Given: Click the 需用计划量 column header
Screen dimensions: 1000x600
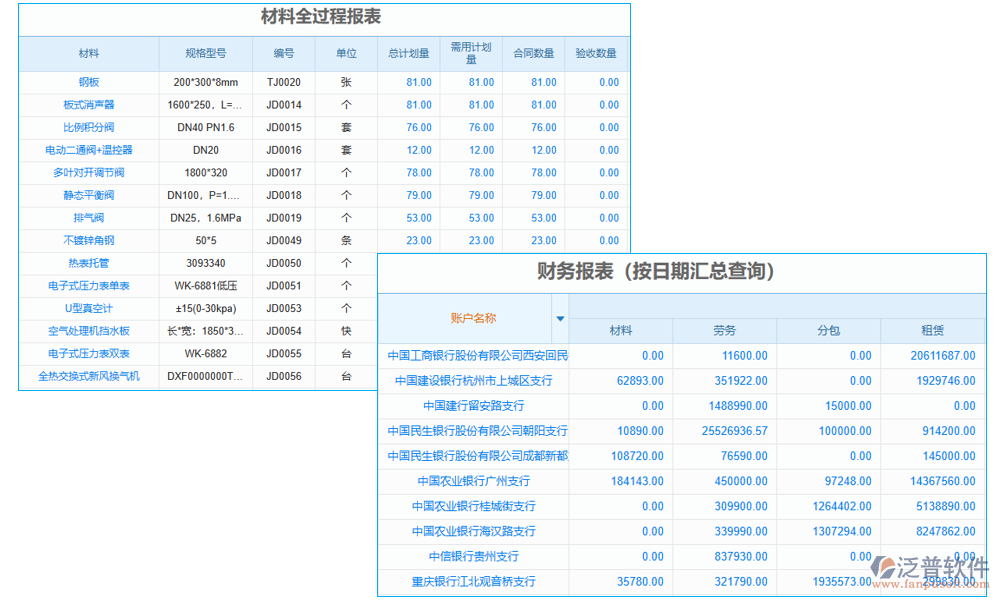Looking at the screenshot, I should click(470, 54).
